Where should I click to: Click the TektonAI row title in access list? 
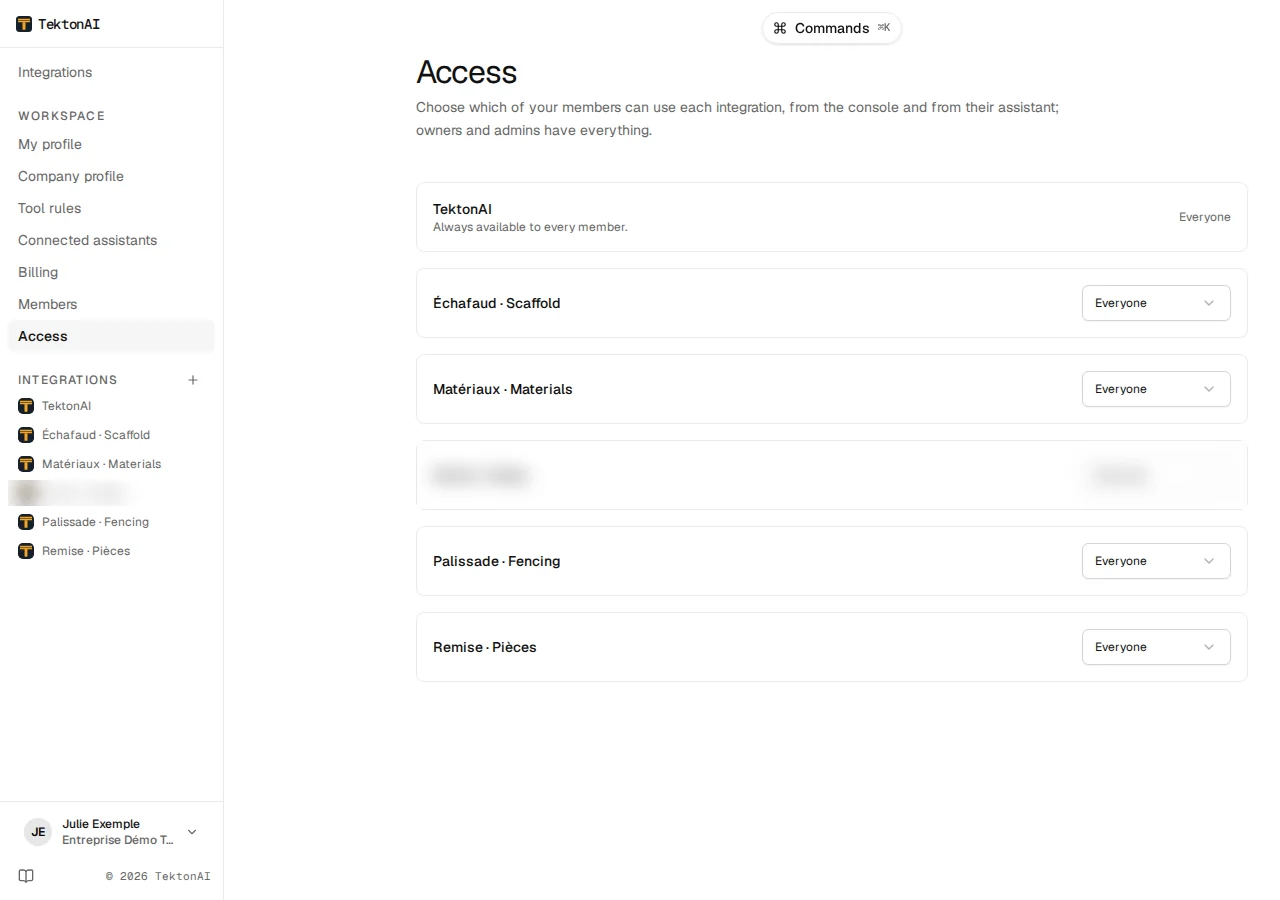point(462,209)
